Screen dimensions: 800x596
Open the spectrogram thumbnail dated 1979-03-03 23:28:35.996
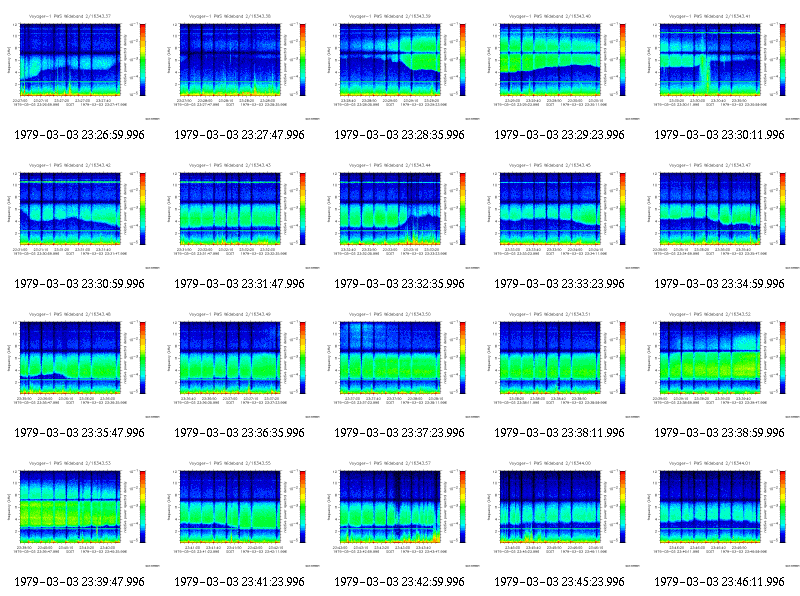pyautogui.click(x=400, y=66)
